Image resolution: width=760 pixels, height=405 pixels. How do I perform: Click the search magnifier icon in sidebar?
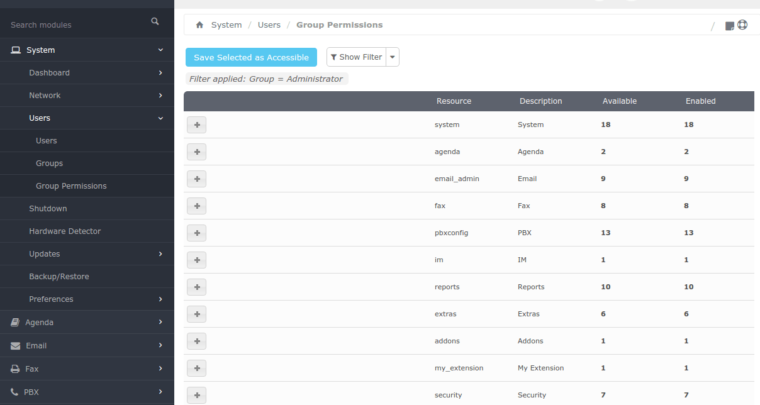pyautogui.click(x=154, y=21)
